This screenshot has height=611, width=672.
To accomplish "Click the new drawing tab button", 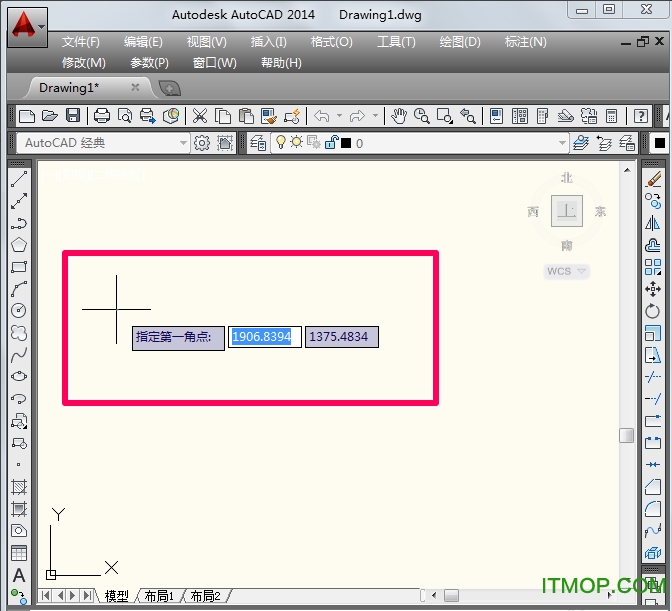I will (170, 88).
